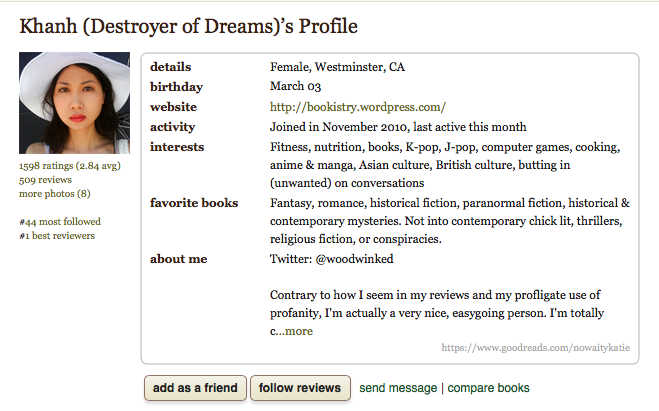Open more photos (8) link
659x411 pixels.
tap(55, 194)
